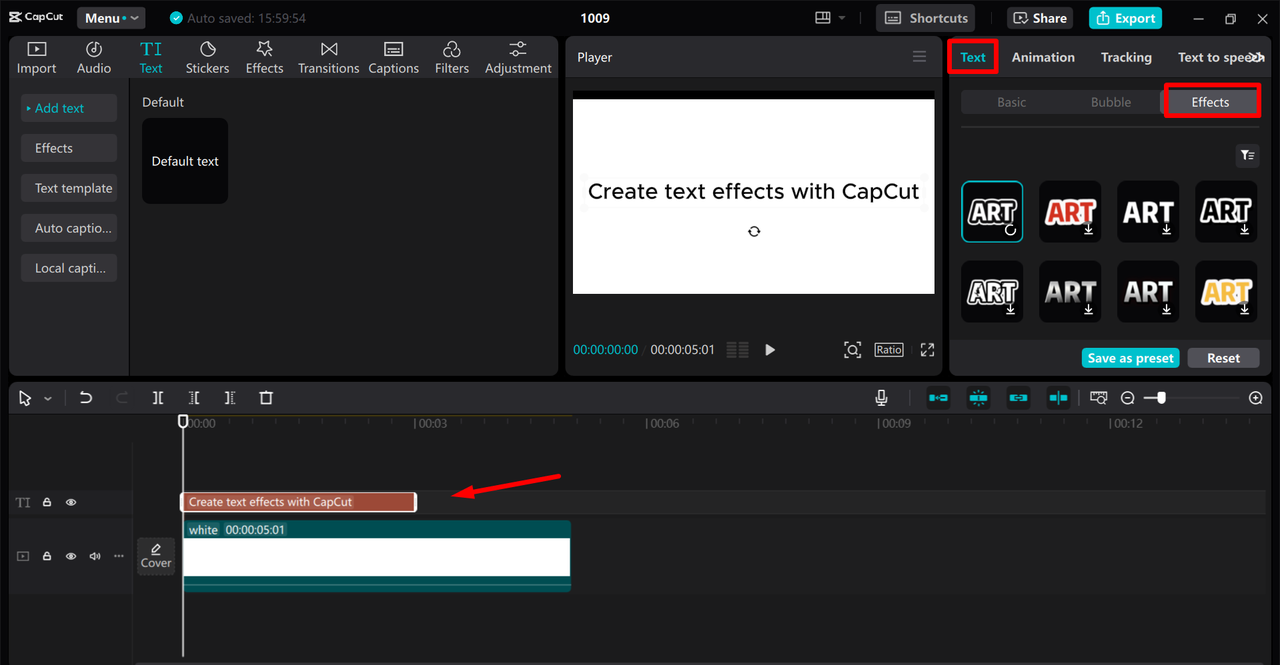Click the Delete left trim tool
This screenshot has height=665, width=1280.
tap(194, 398)
